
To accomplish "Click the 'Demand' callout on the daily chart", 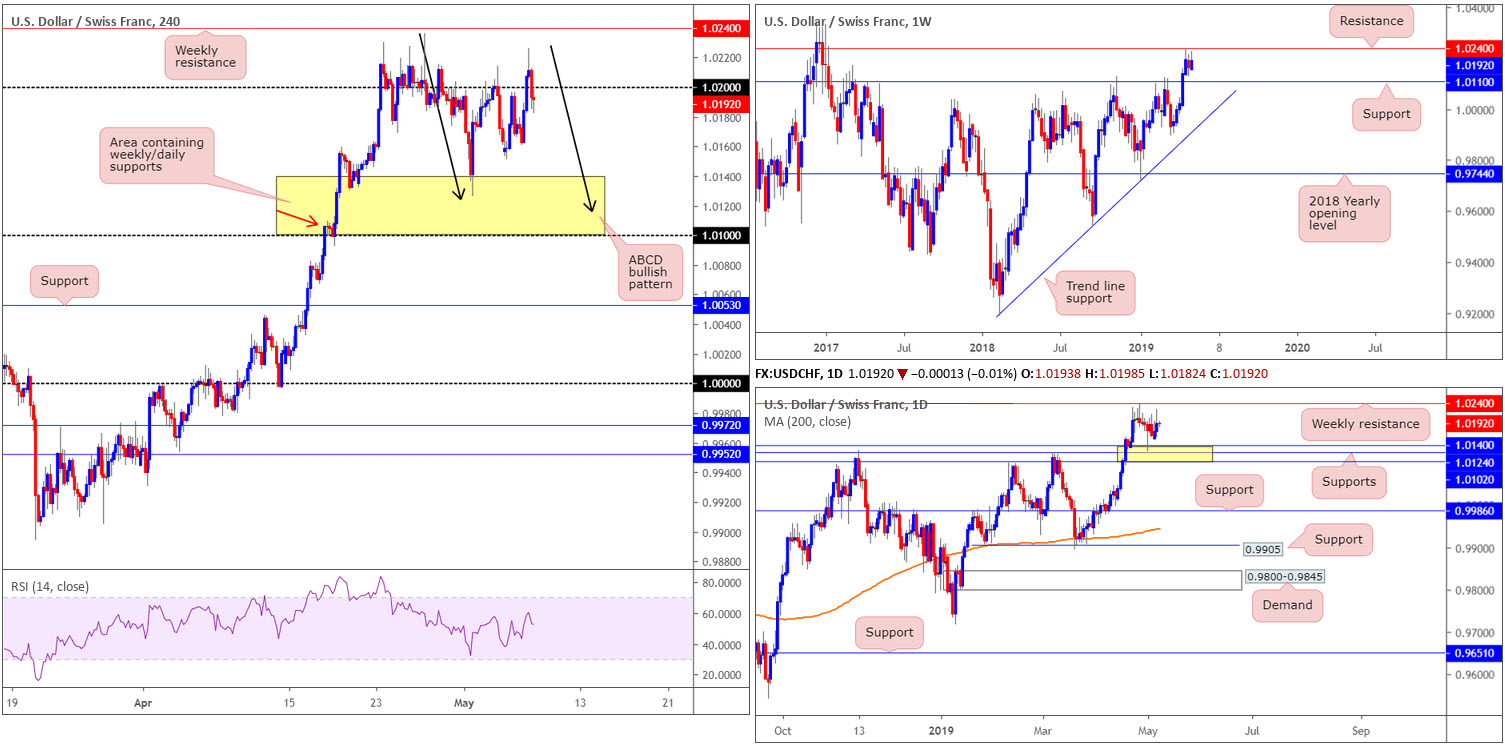I will 1287,605.
